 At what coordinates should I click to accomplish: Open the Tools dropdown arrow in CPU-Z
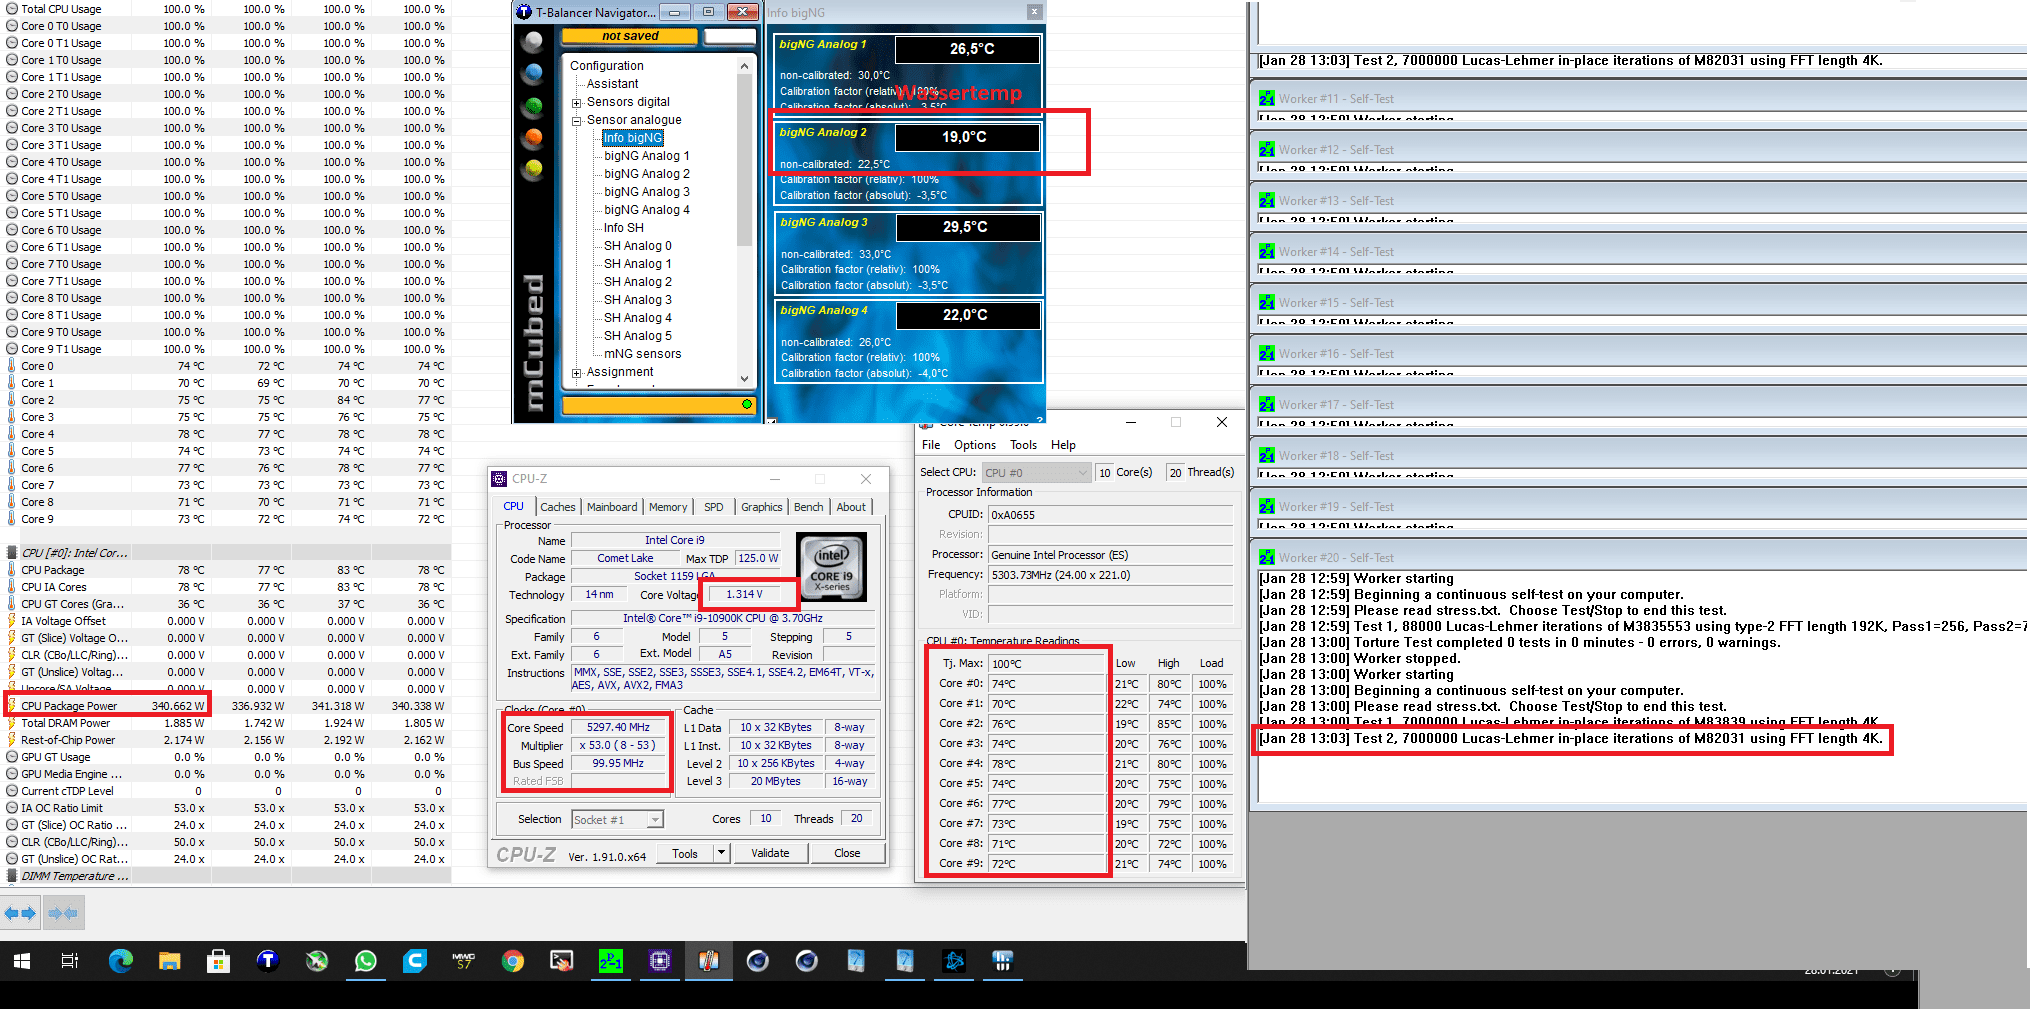coord(721,853)
